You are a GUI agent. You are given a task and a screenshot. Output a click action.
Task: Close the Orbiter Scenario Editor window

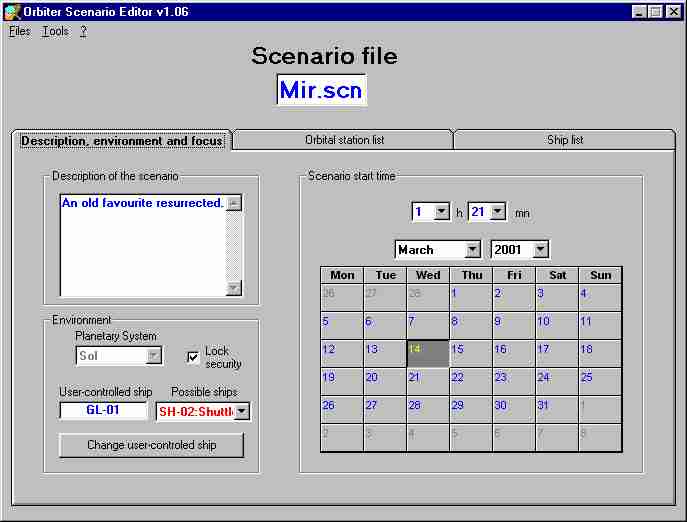pos(673,12)
